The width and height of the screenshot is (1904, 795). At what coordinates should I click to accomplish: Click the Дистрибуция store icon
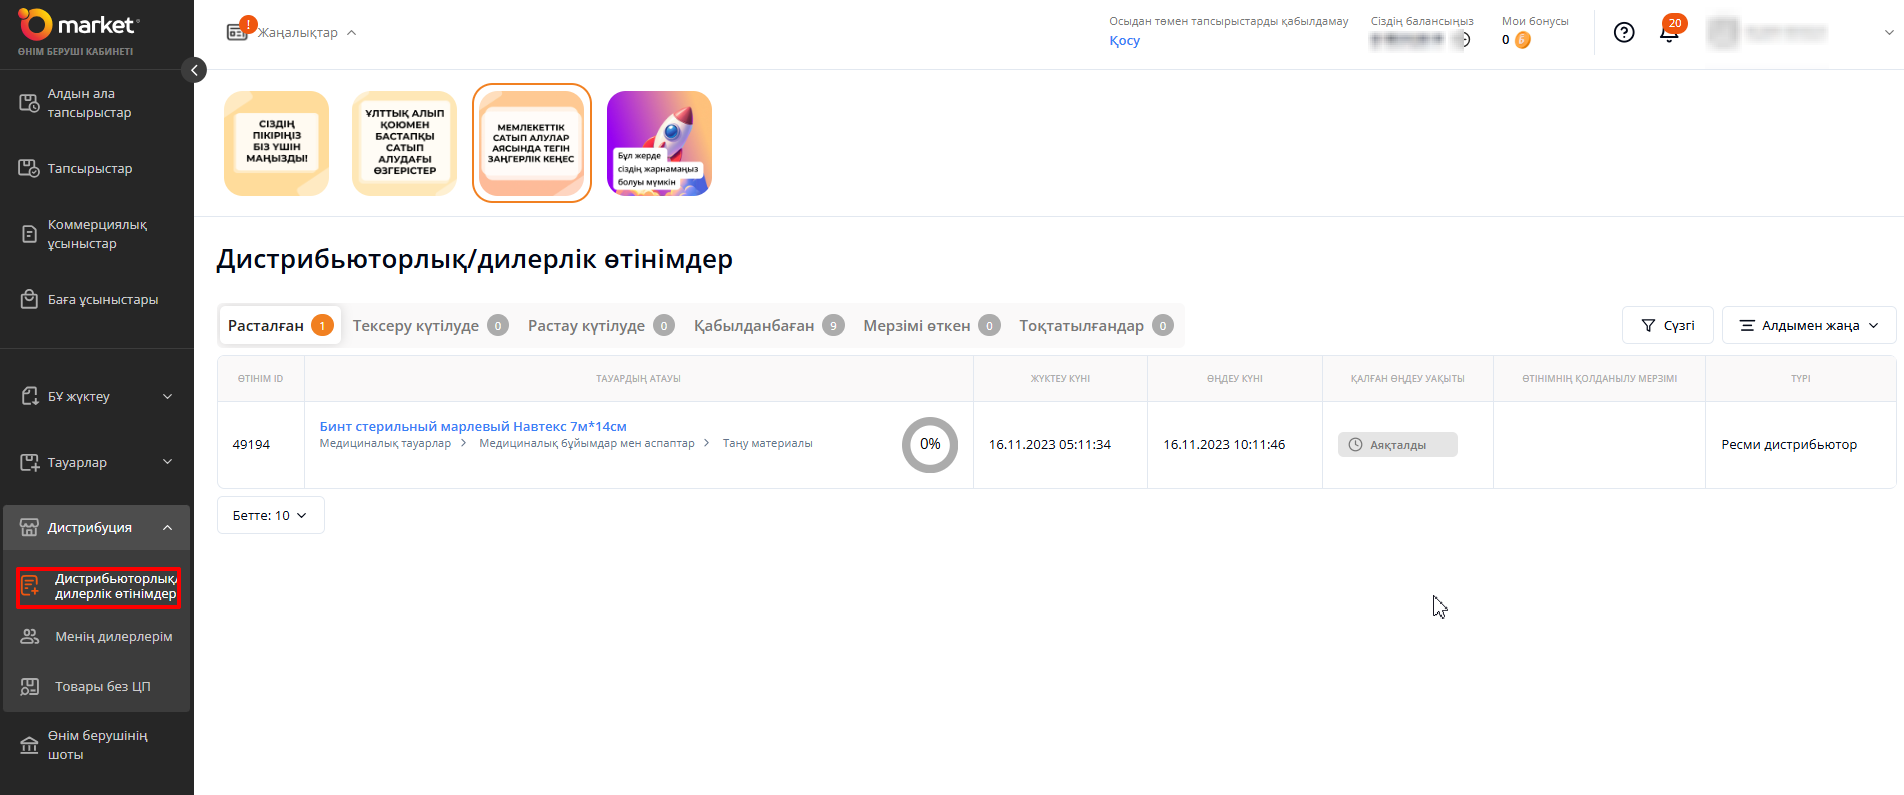(29, 527)
